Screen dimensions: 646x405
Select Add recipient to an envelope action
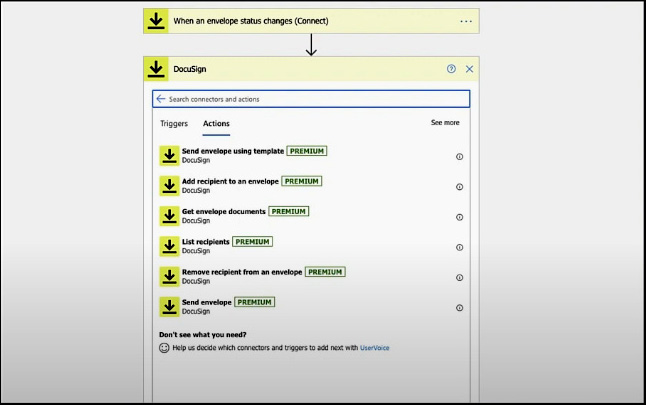click(x=230, y=181)
